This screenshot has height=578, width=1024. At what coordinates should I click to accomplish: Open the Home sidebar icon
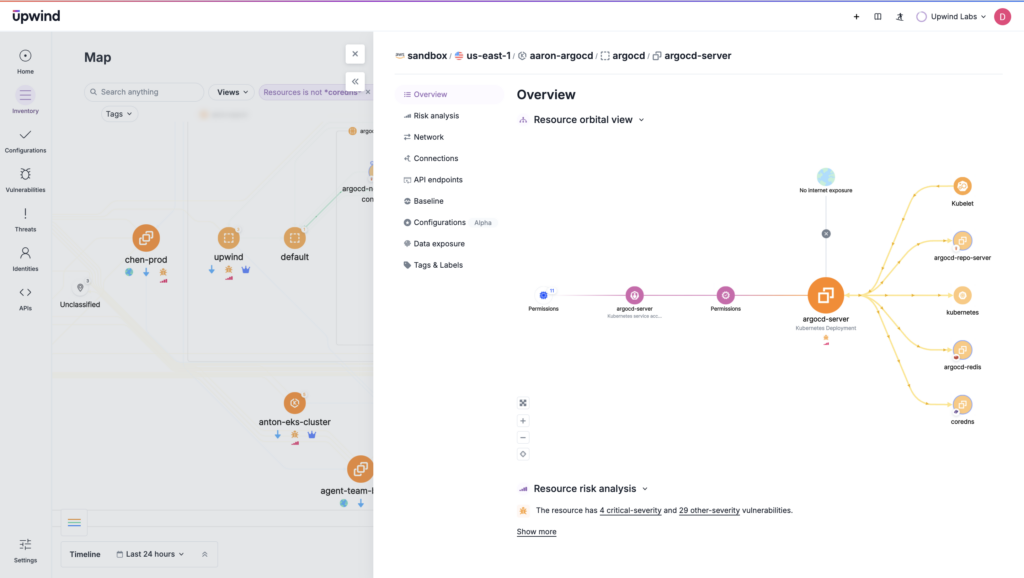click(x=25, y=61)
